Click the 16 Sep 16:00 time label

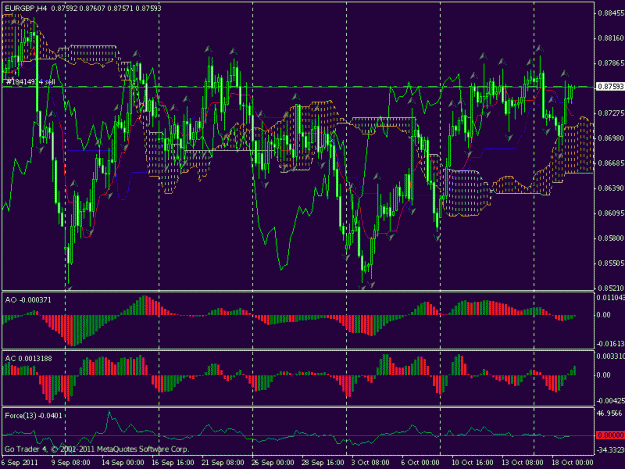[x=173, y=462]
